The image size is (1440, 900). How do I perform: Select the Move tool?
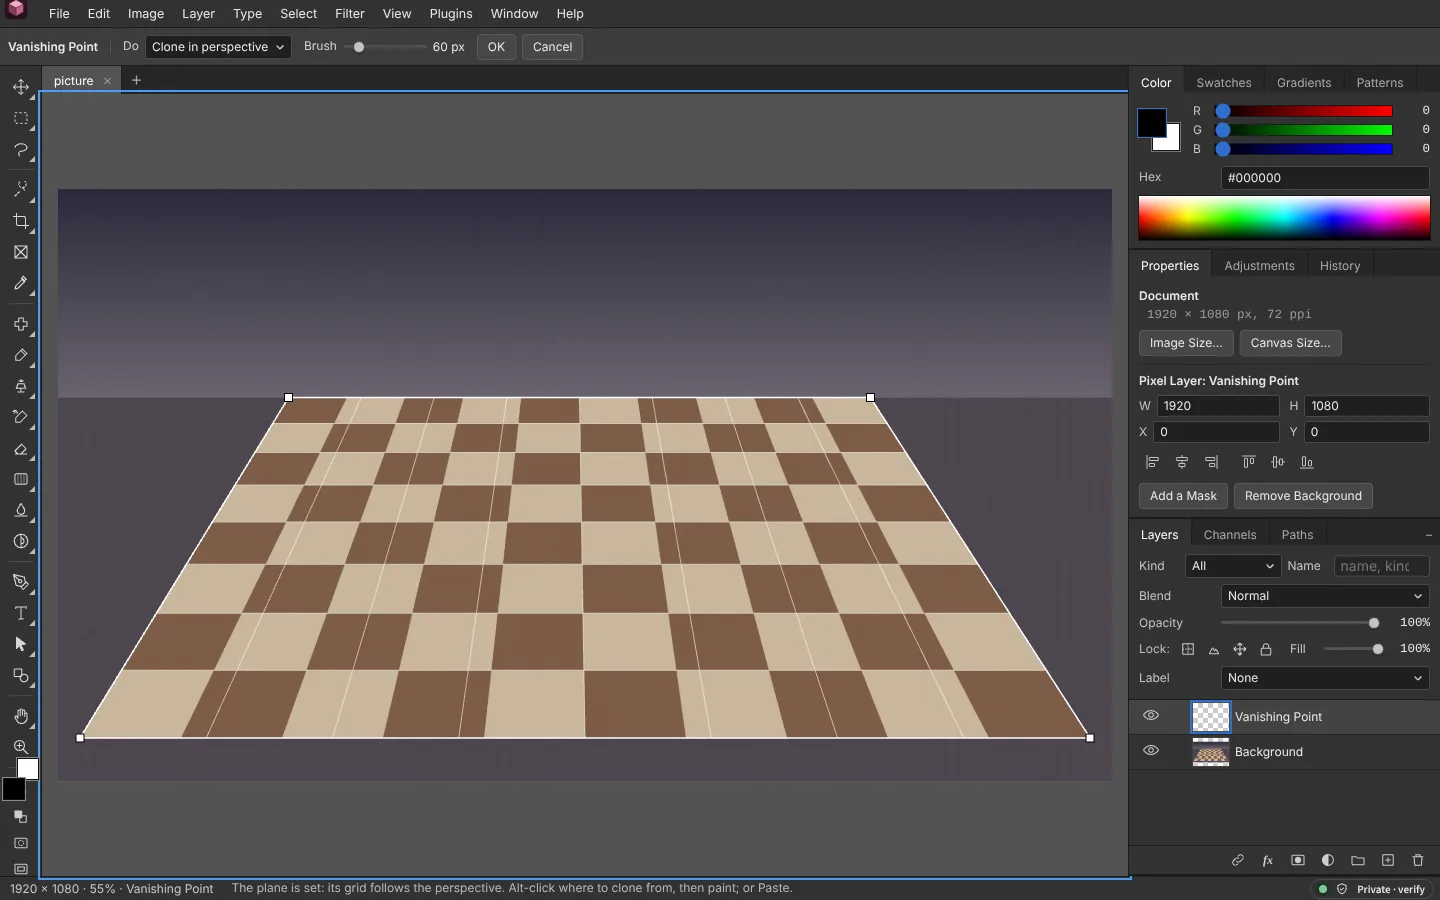point(21,87)
